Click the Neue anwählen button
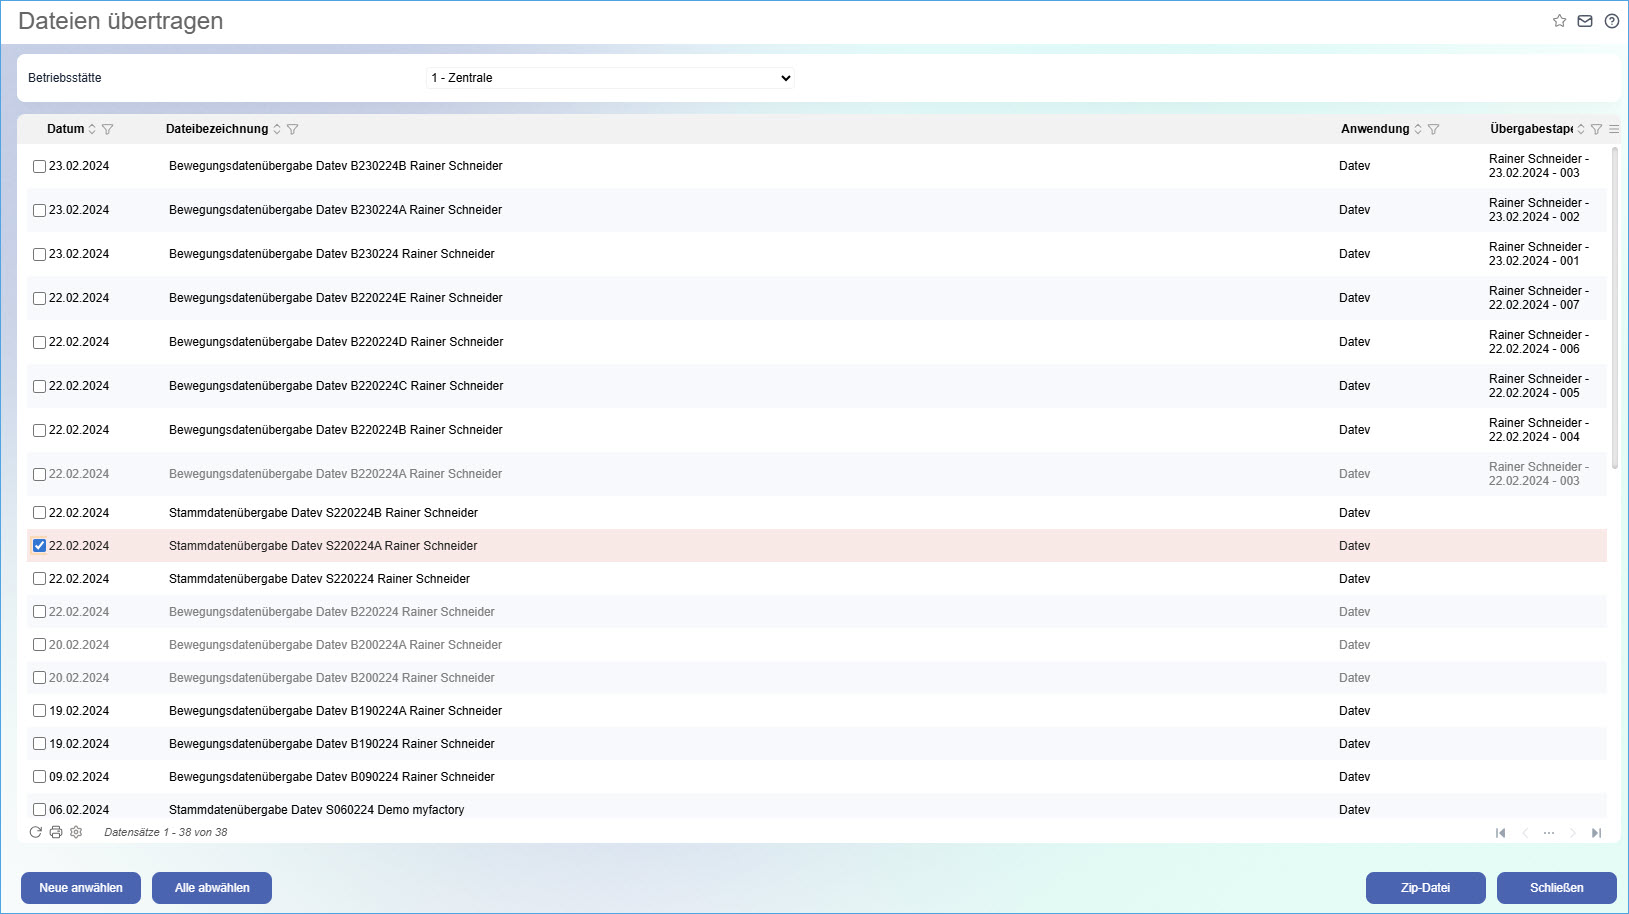The image size is (1629, 914). (81, 888)
